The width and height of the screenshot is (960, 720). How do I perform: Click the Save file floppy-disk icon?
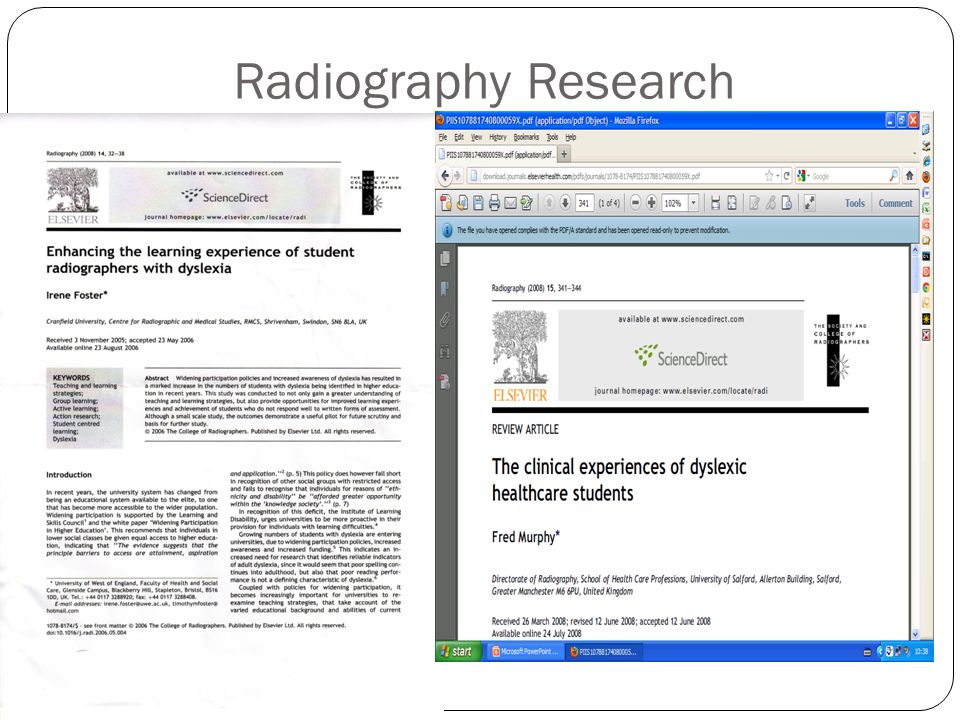pyautogui.click(x=478, y=203)
